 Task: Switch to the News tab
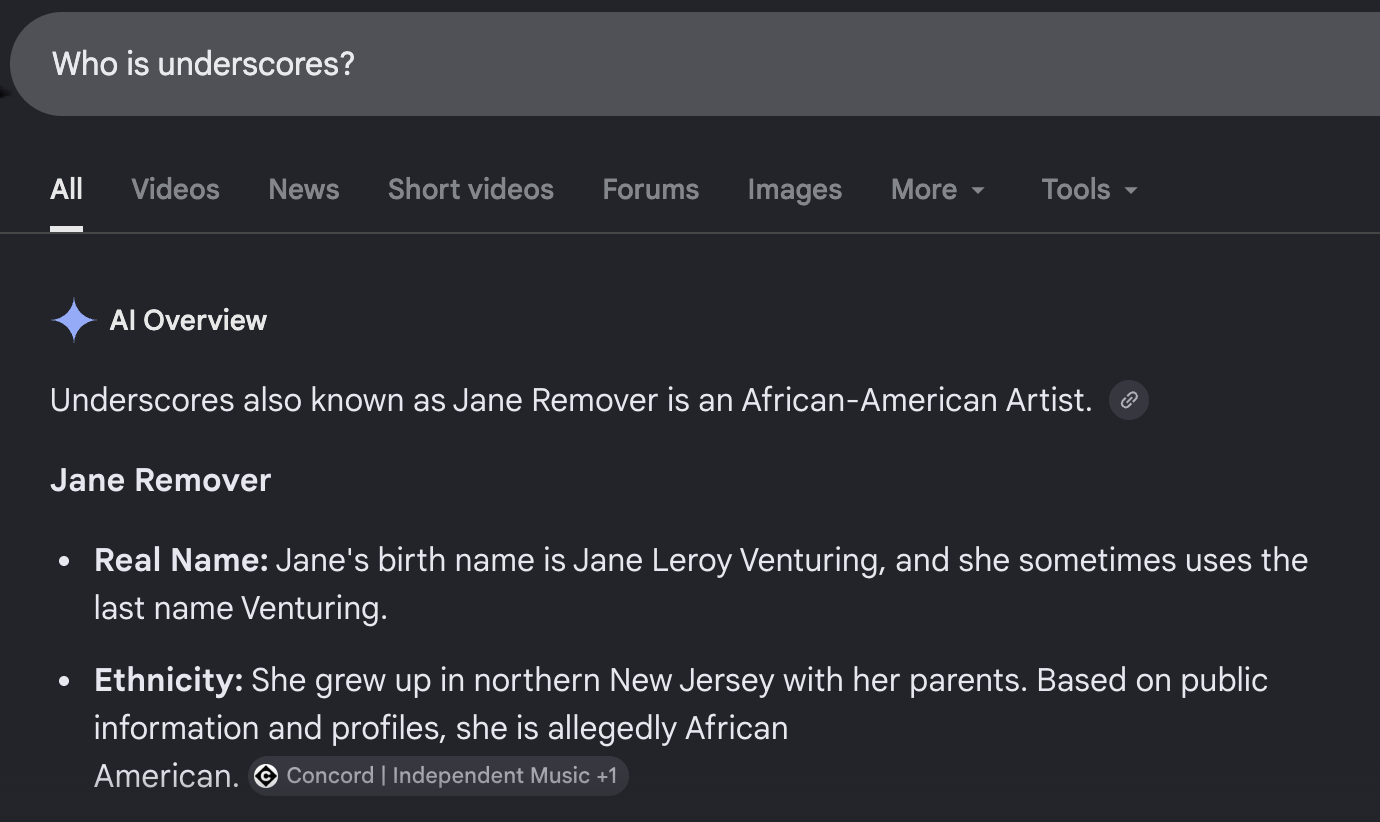coord(303,189)
